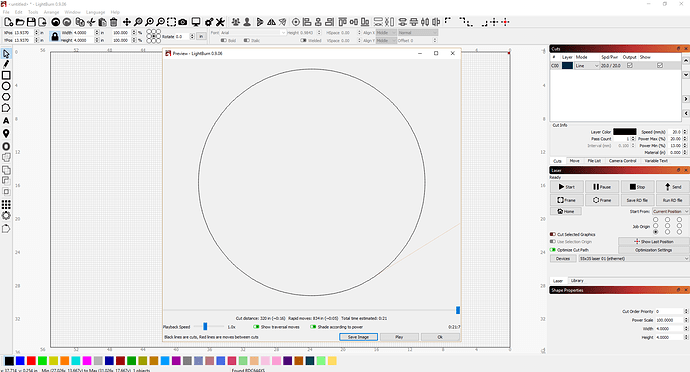Open Settings with the gears icon

pyautogui.click(x=209, y=22)
